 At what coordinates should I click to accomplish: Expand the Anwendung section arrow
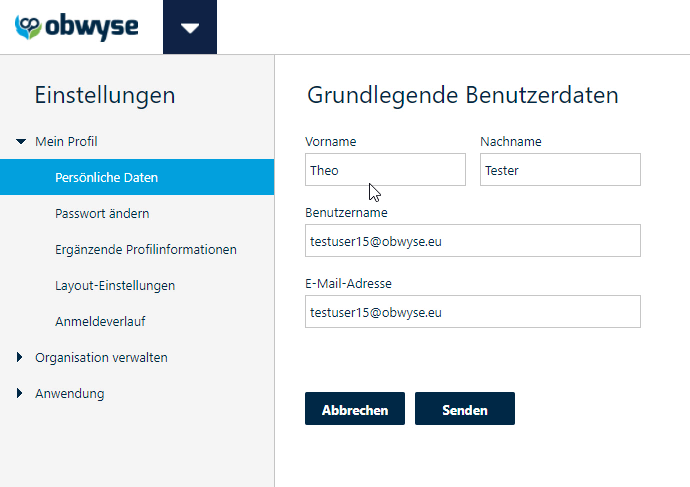(19, 393)
